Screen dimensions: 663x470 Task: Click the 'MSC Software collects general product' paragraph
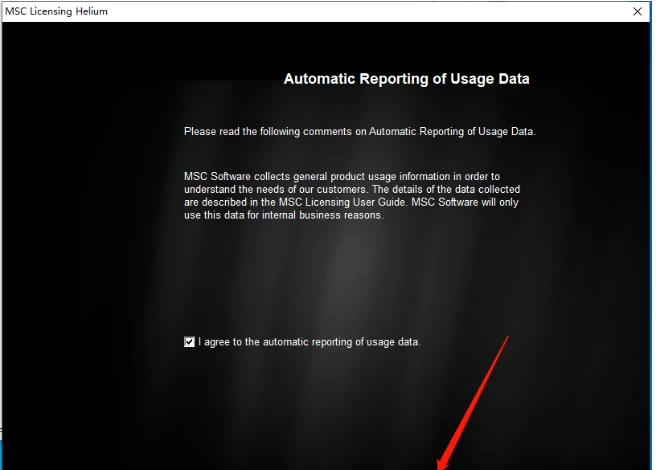(352, 196)
